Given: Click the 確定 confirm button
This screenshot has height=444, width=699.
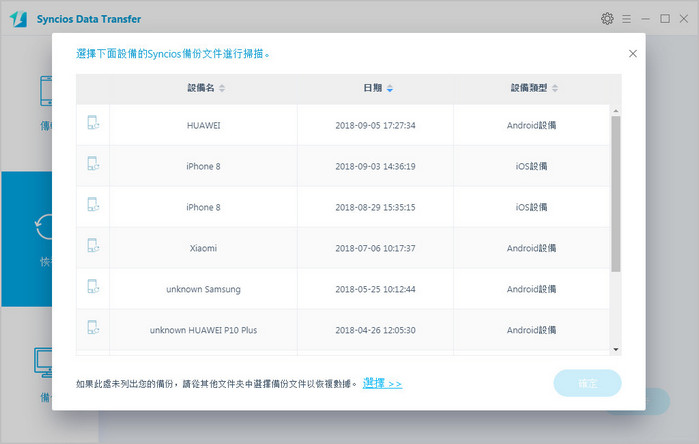Looking at the screenshot, I should tap(587, 383).
